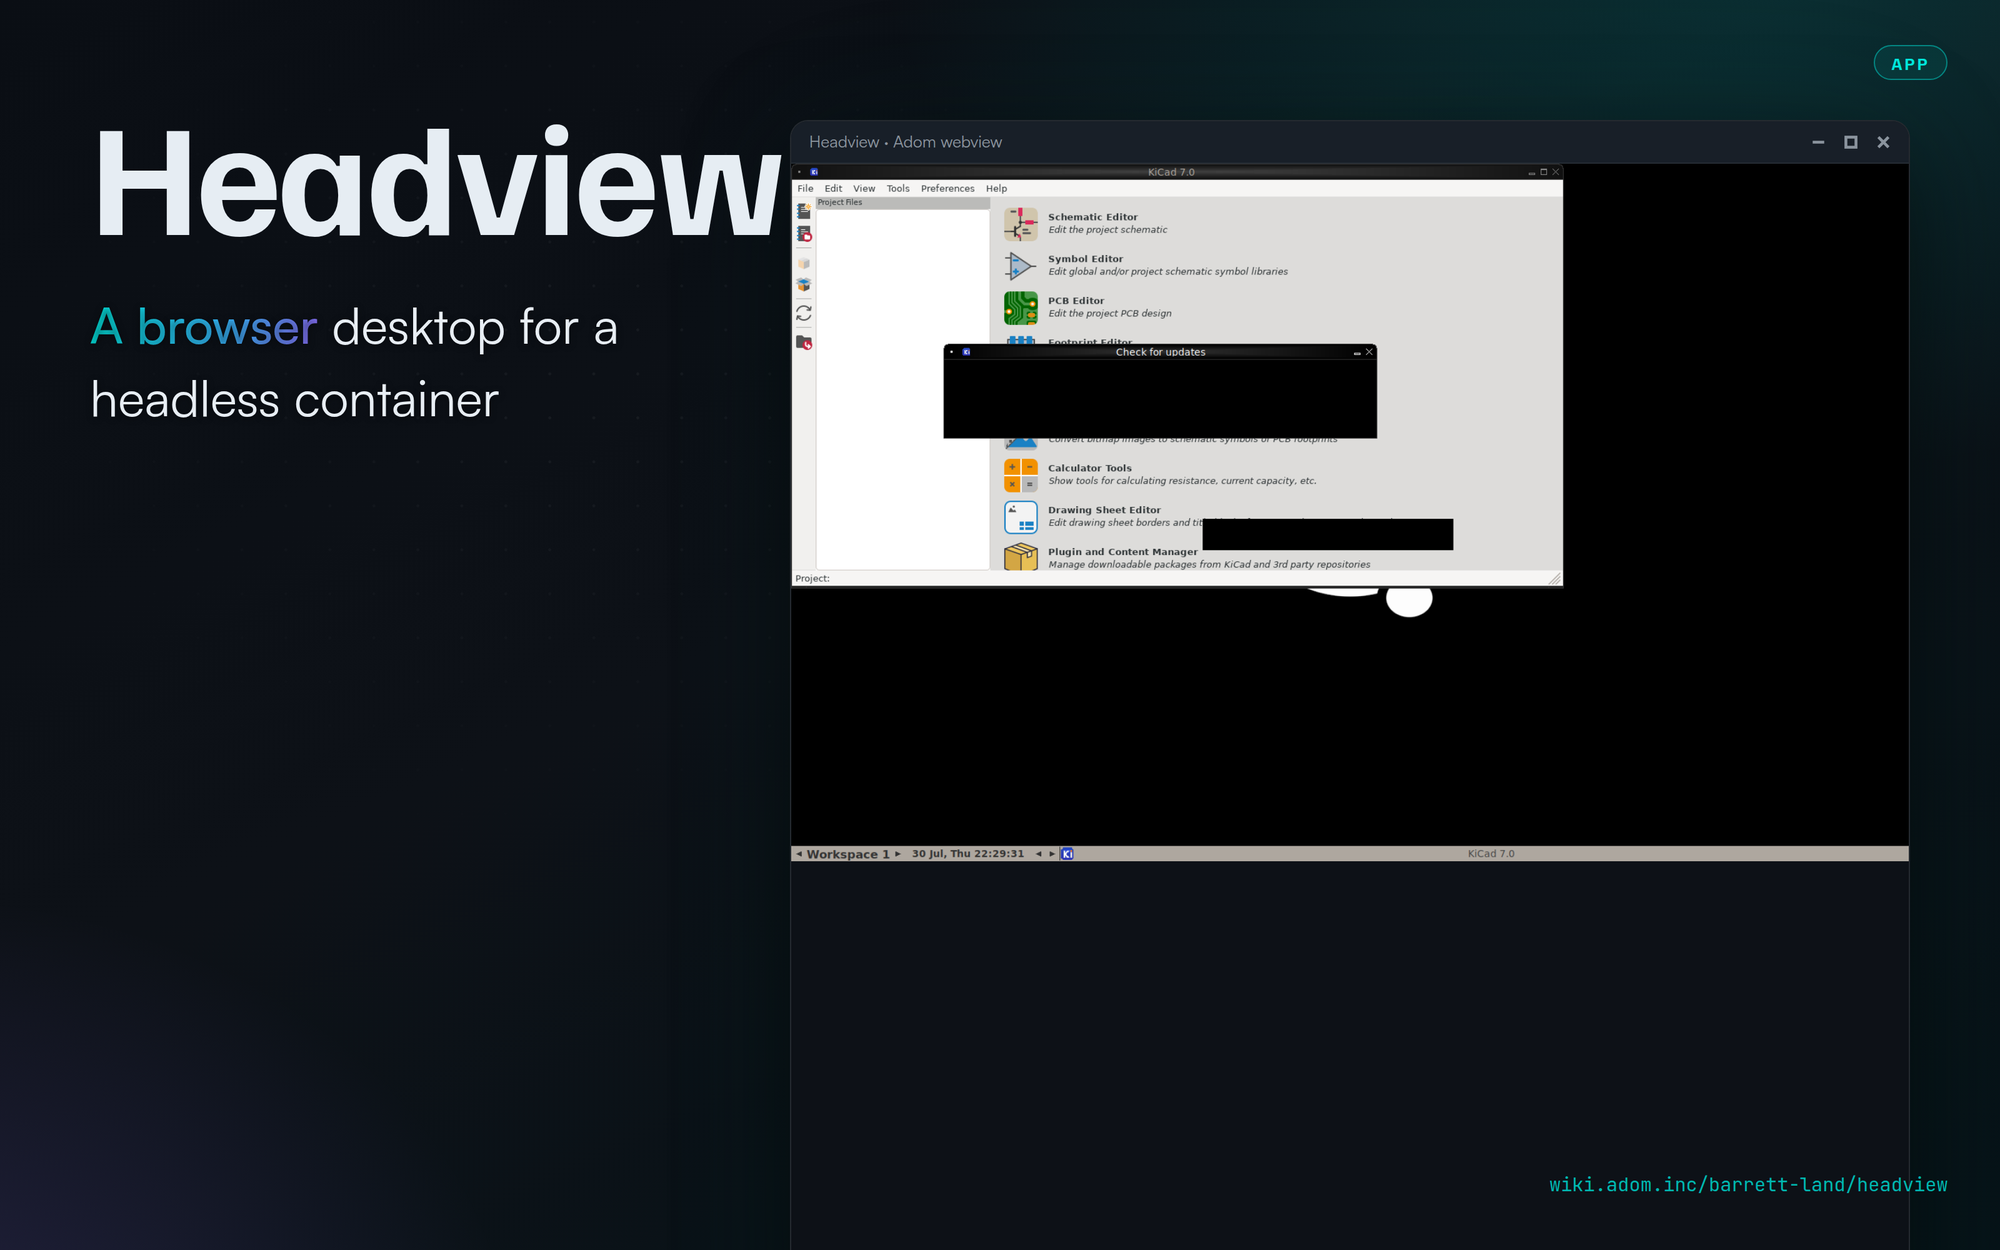2000x1250 pixels.
Task: Click the Unarchive Project toolbar icon
Action: [804, 285]
